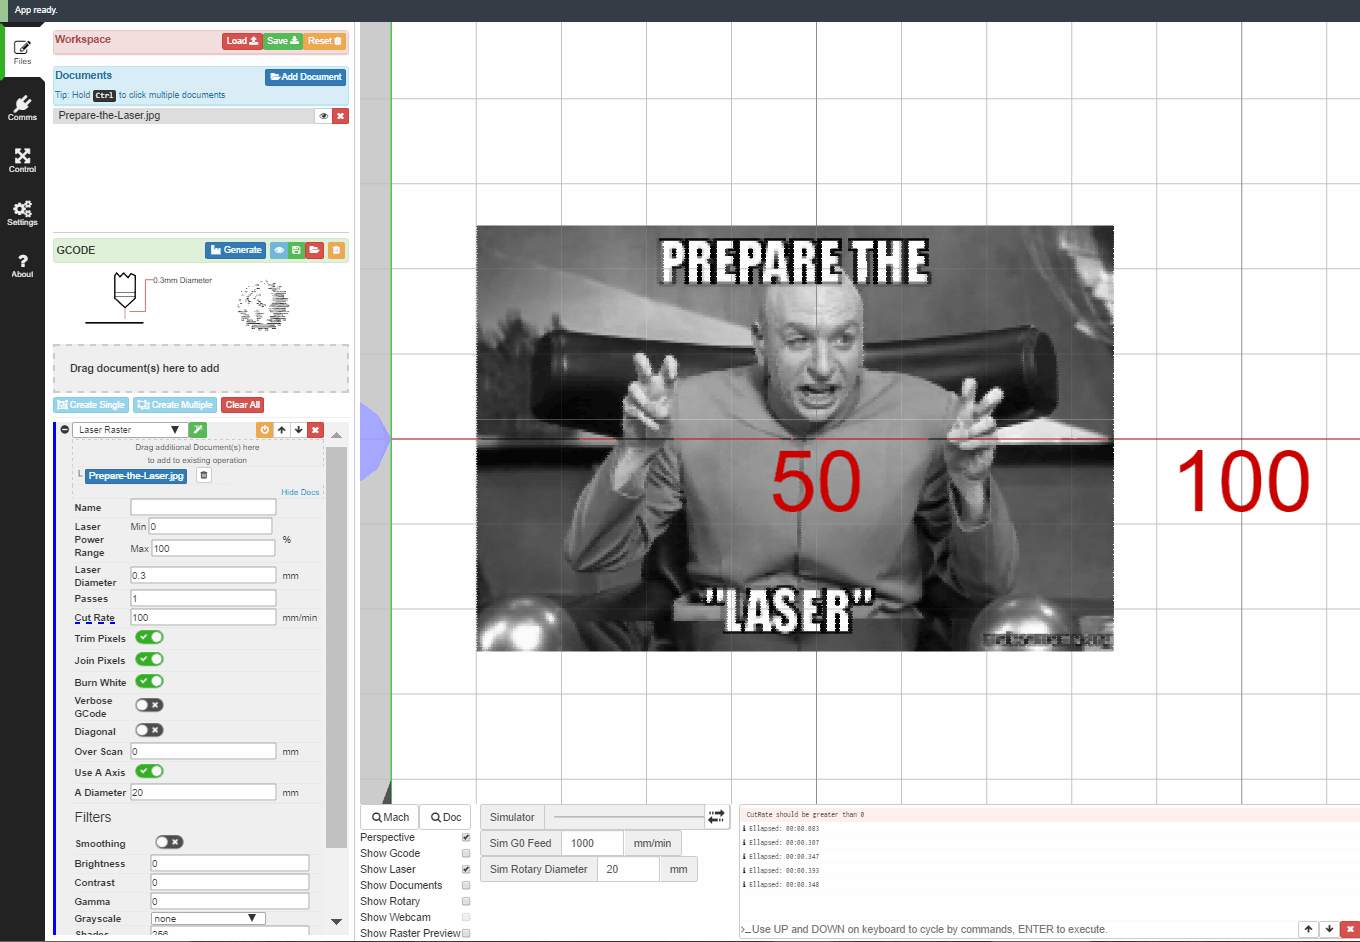Toggle the Show Rotary checkbox
This screenshot has width=1360, height=942.
pyautogui.click(x=466, y=901)
